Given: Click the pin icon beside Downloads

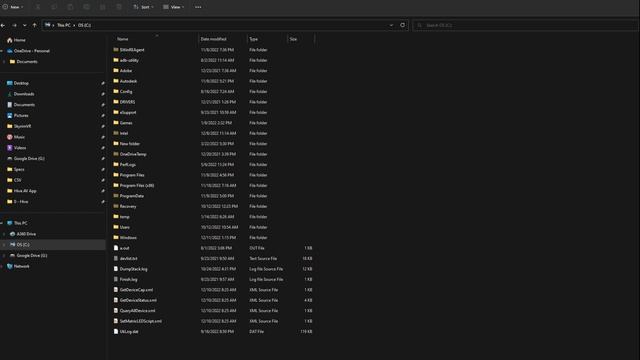Looking at the screenshot, I should point(103,94).
